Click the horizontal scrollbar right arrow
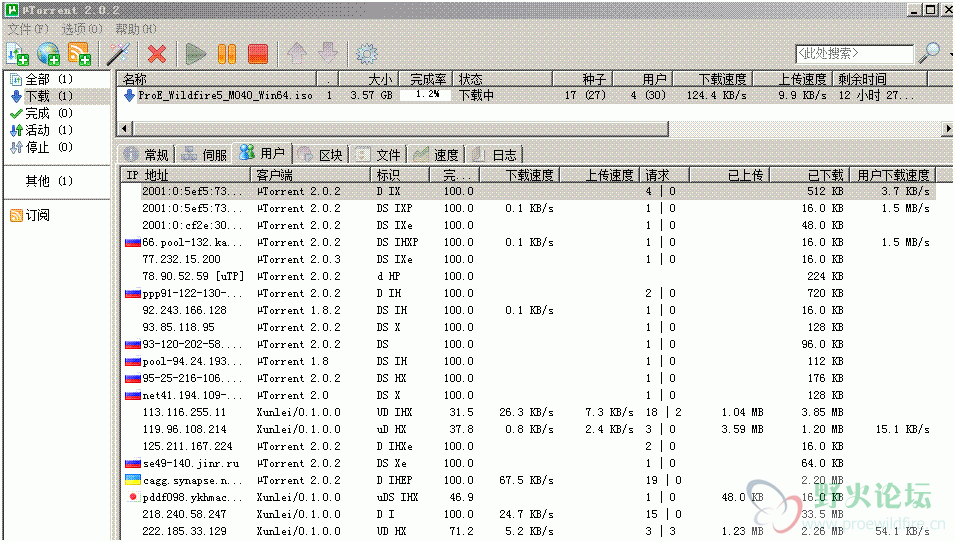 coord(947,128)
